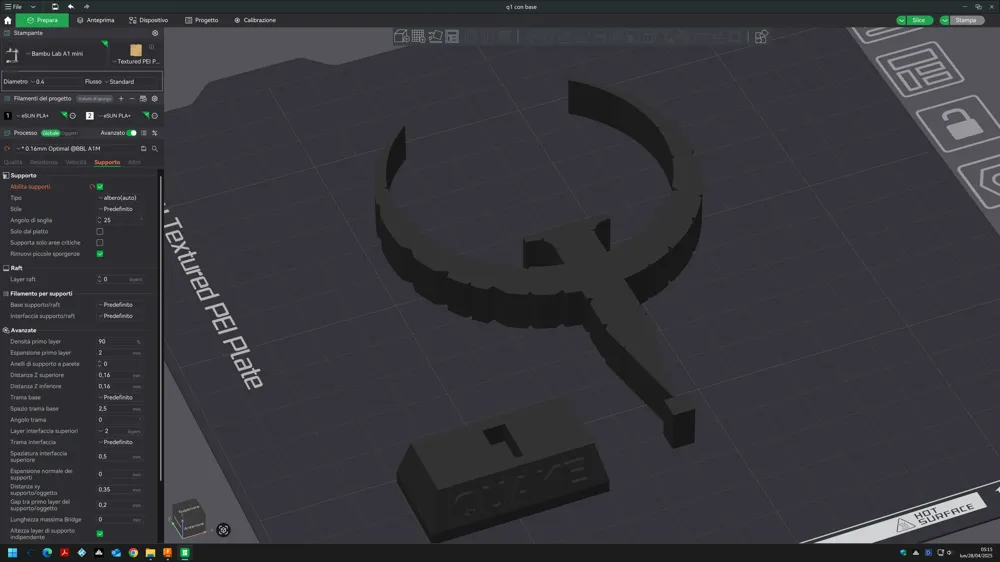Click the Assembly view icon in toolbar

tap(761, 36)
